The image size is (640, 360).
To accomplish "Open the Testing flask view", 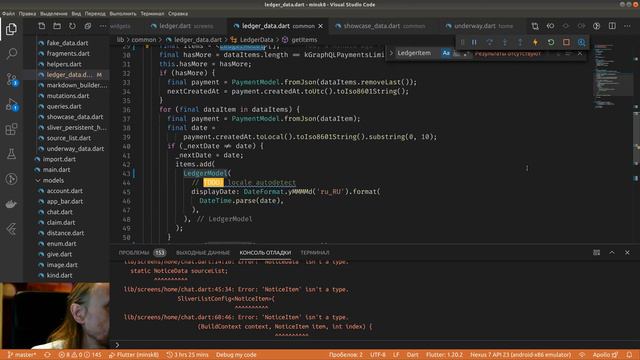I will pos(11,154).
